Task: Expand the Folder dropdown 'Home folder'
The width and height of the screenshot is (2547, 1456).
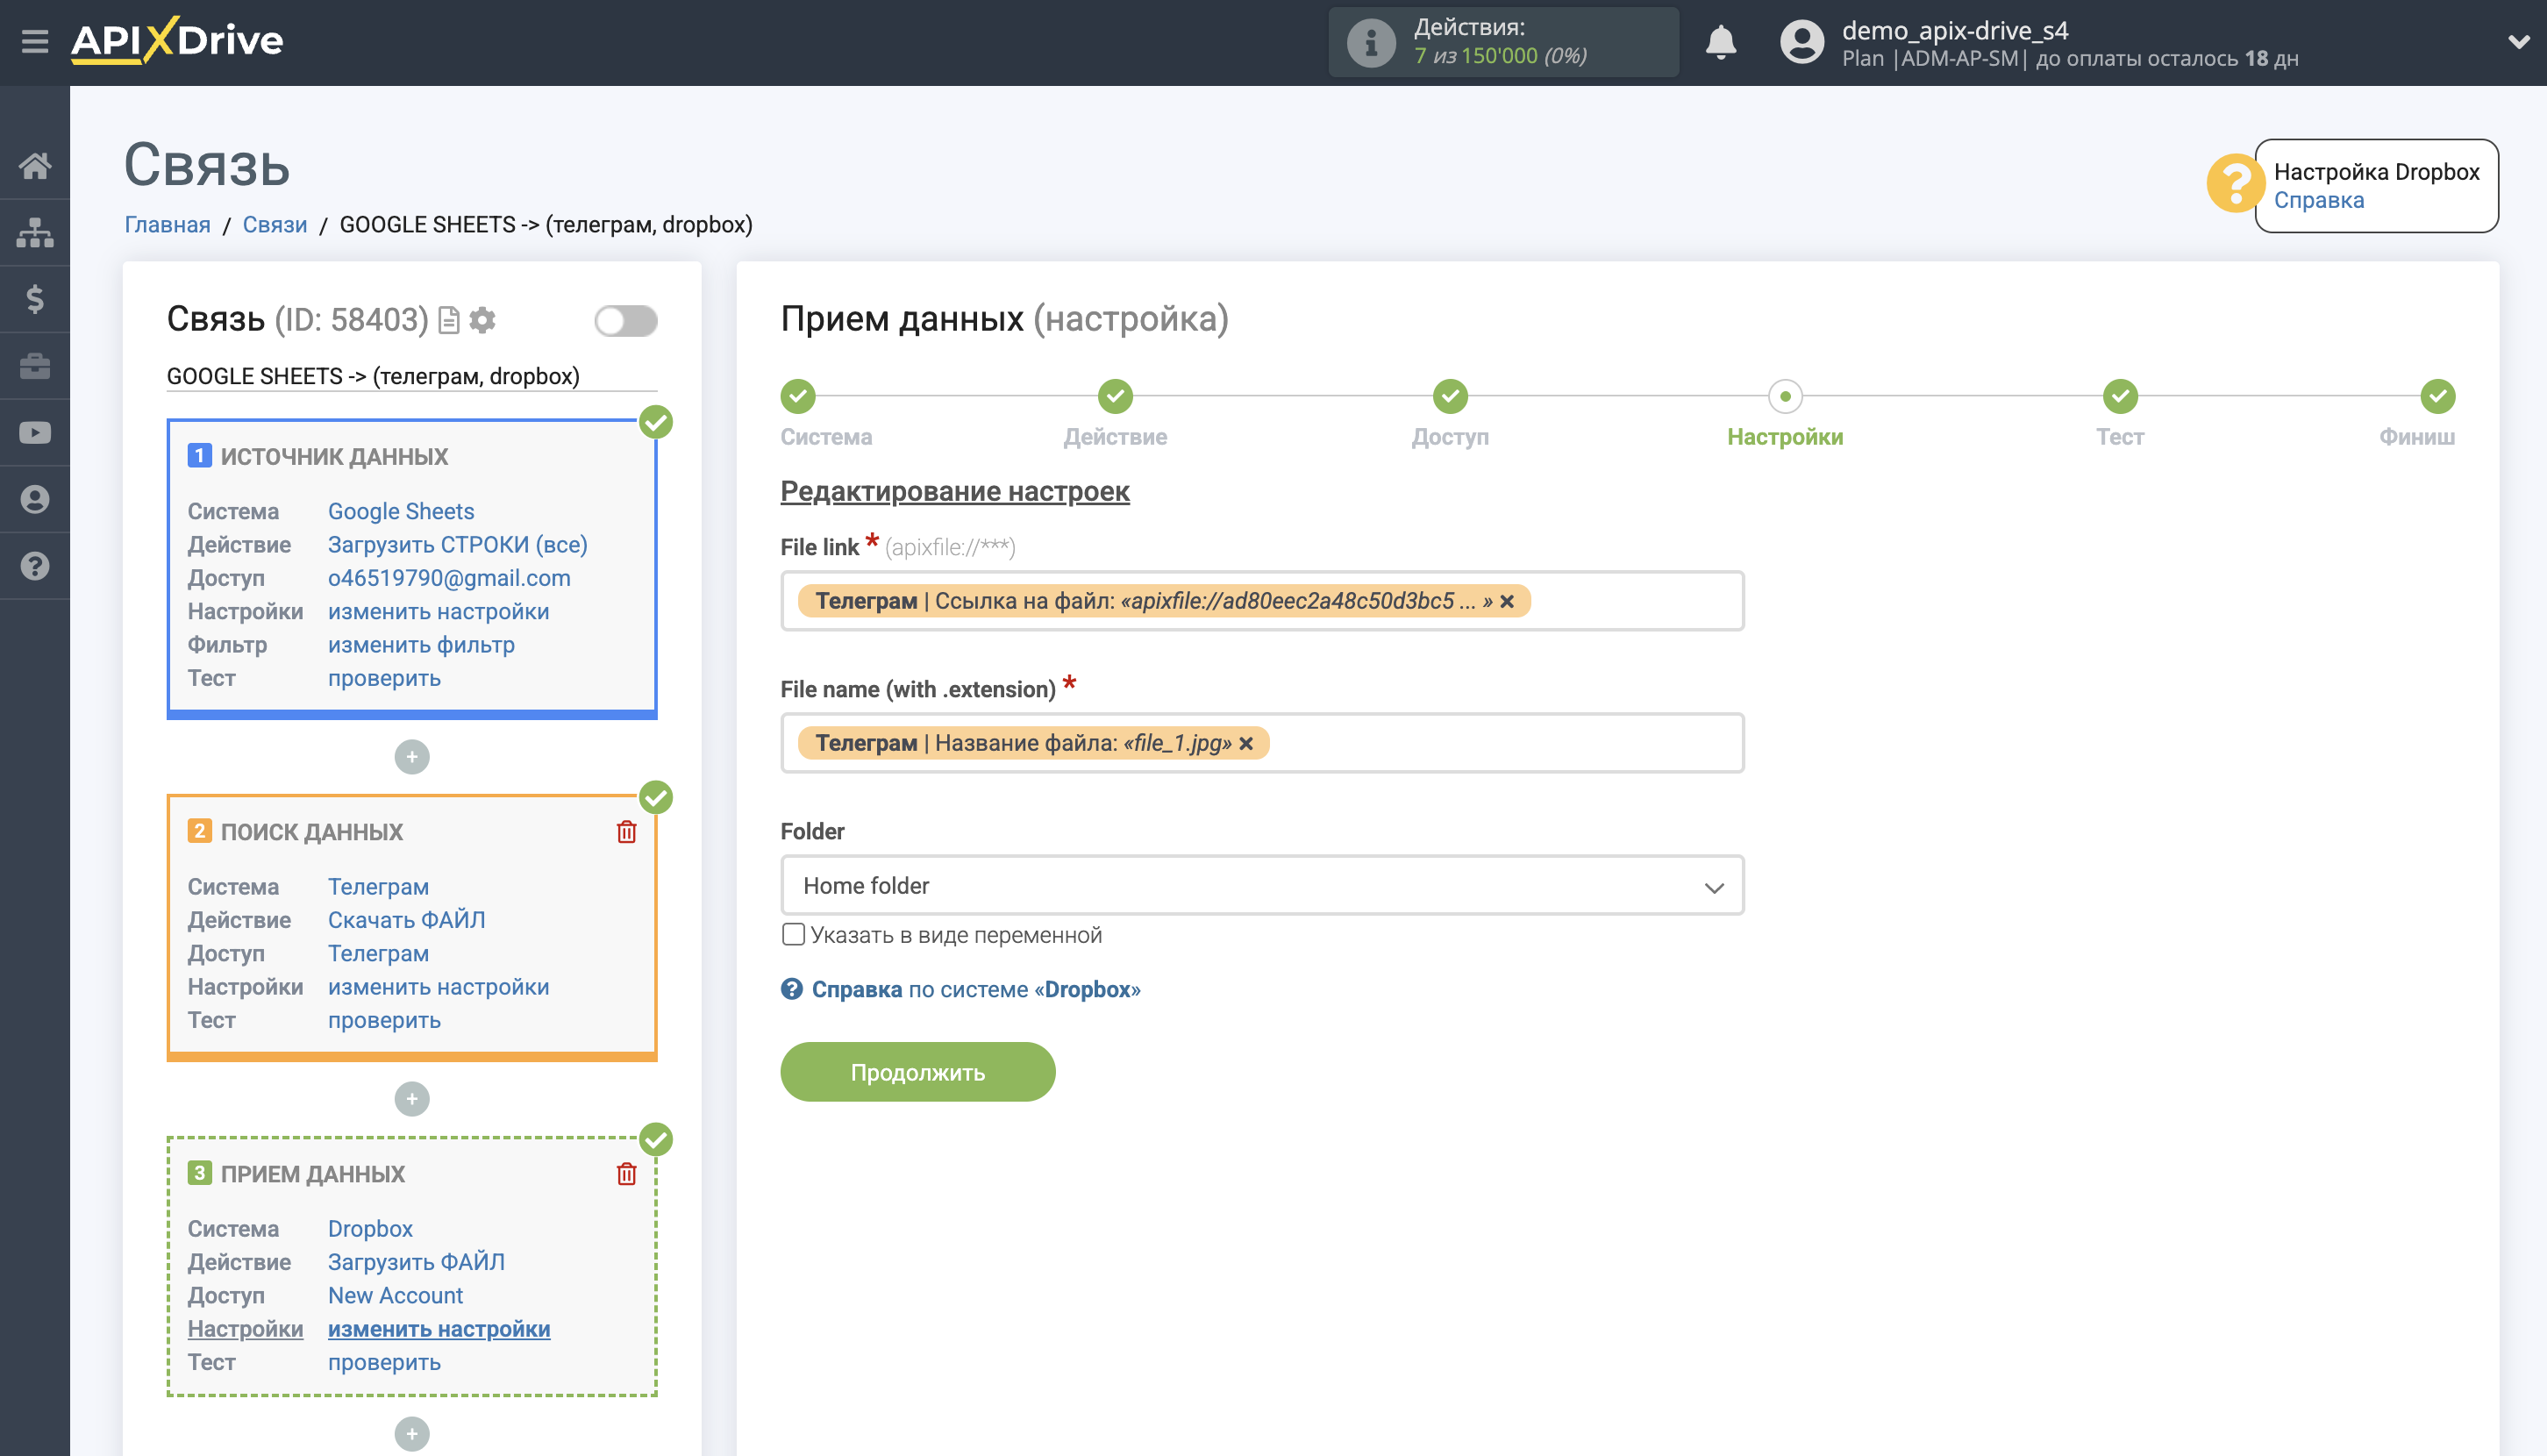Action: pyautogui.click(x=1262, y=885)
